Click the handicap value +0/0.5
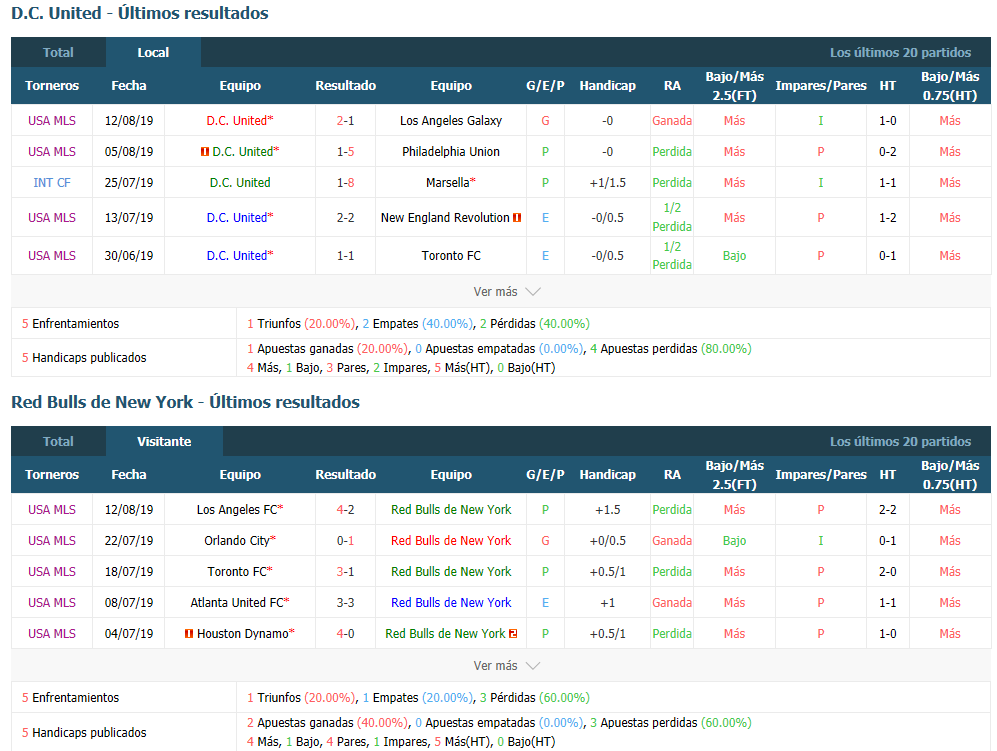This screenshot has width=997, height=751. click(x=607, y=541)
